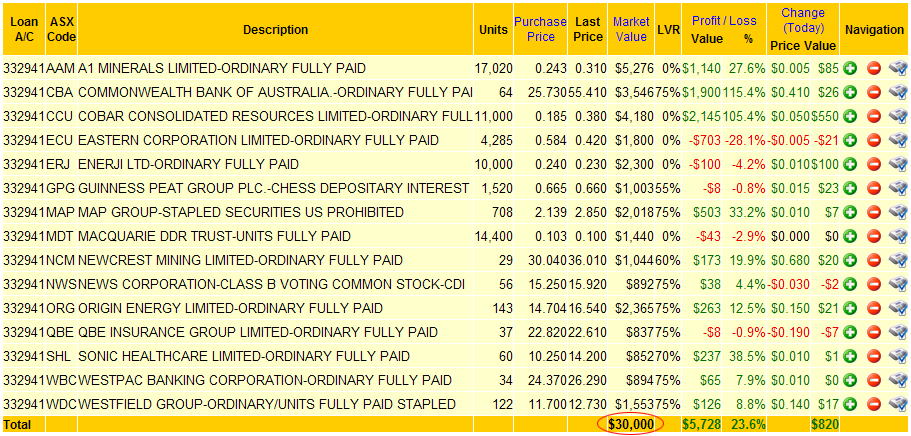The width and height of the screenshot is (911, 436).
Task: Click the Market Value column header link
Action: (631, 29)
